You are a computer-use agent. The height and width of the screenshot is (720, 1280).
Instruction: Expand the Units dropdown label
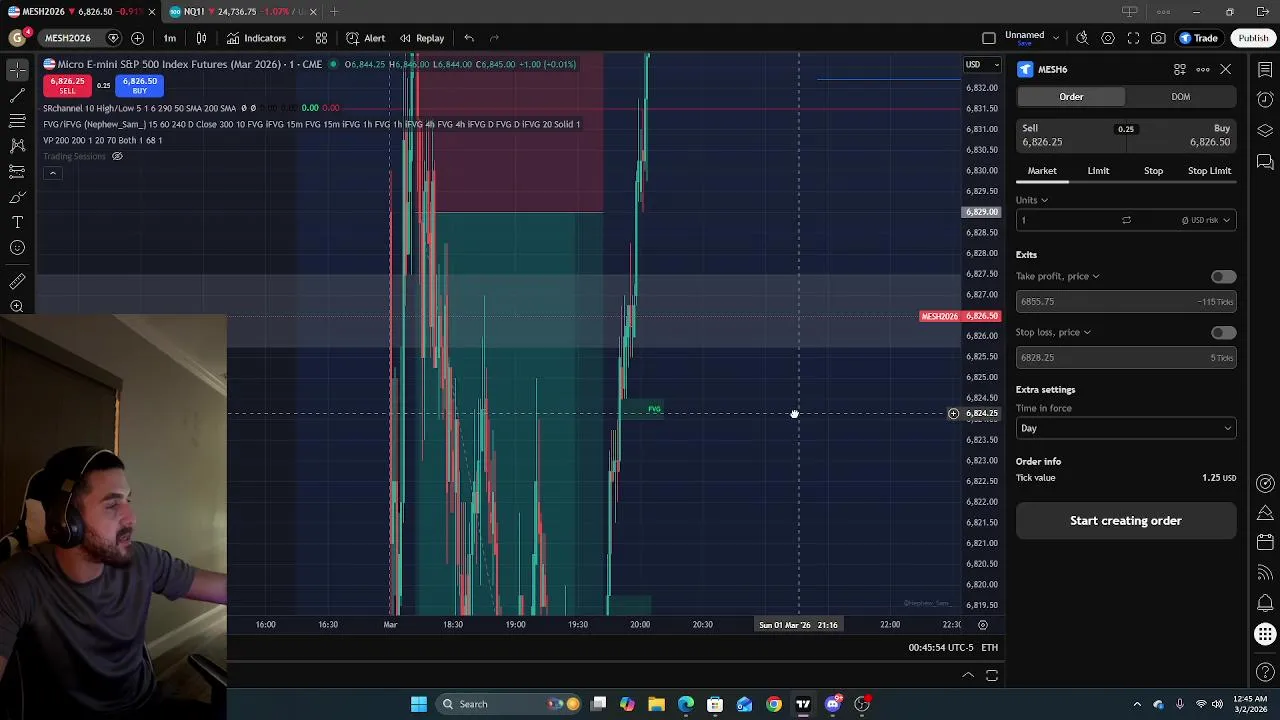click(1031, 200)
